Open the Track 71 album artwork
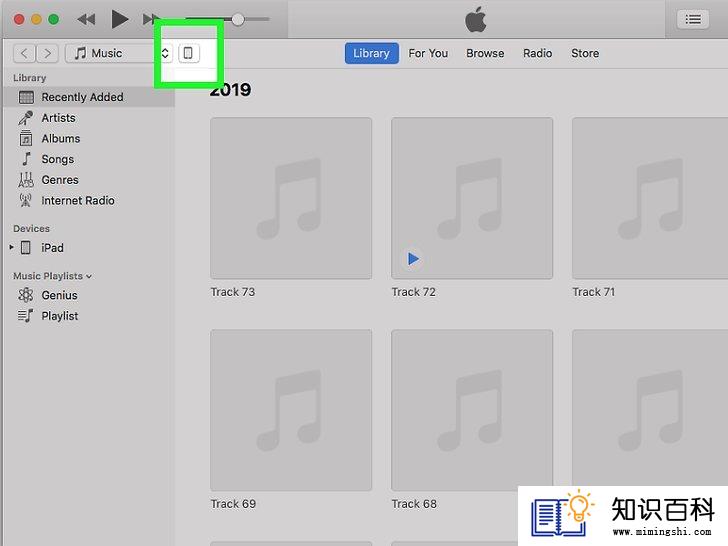The height and width of the screenshot is (546, 728). click(650, 198)
